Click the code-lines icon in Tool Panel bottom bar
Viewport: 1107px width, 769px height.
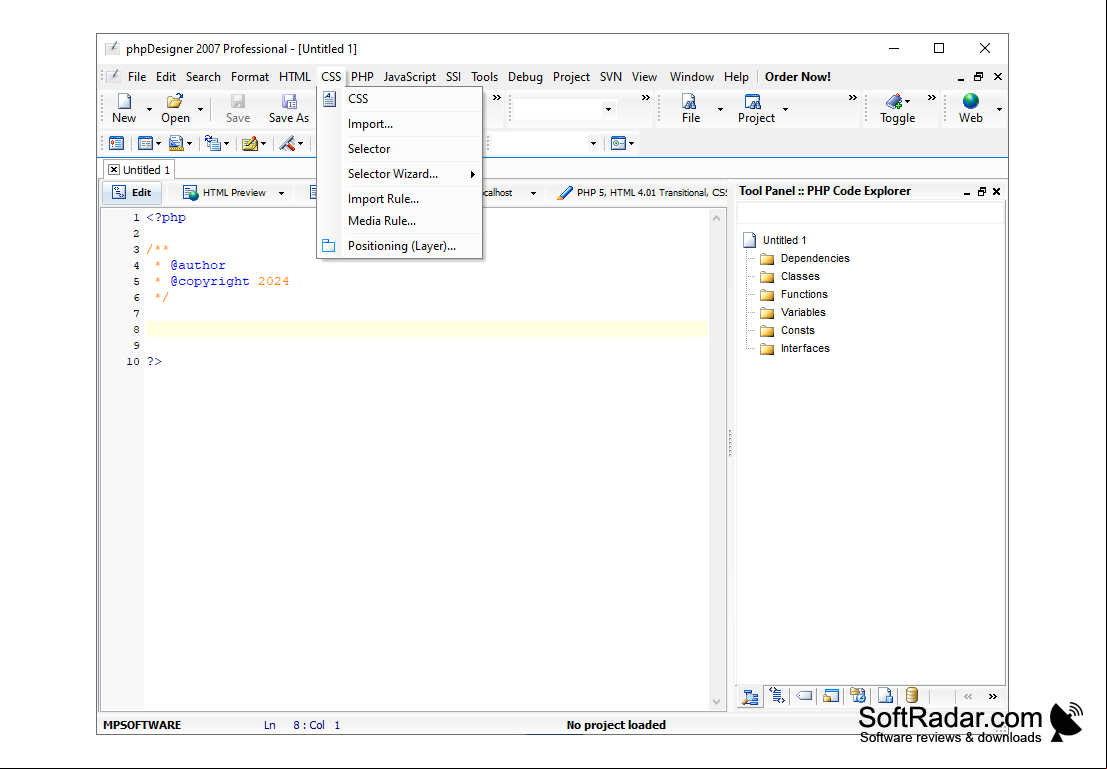pyautogui.click(x=777, y=696)
